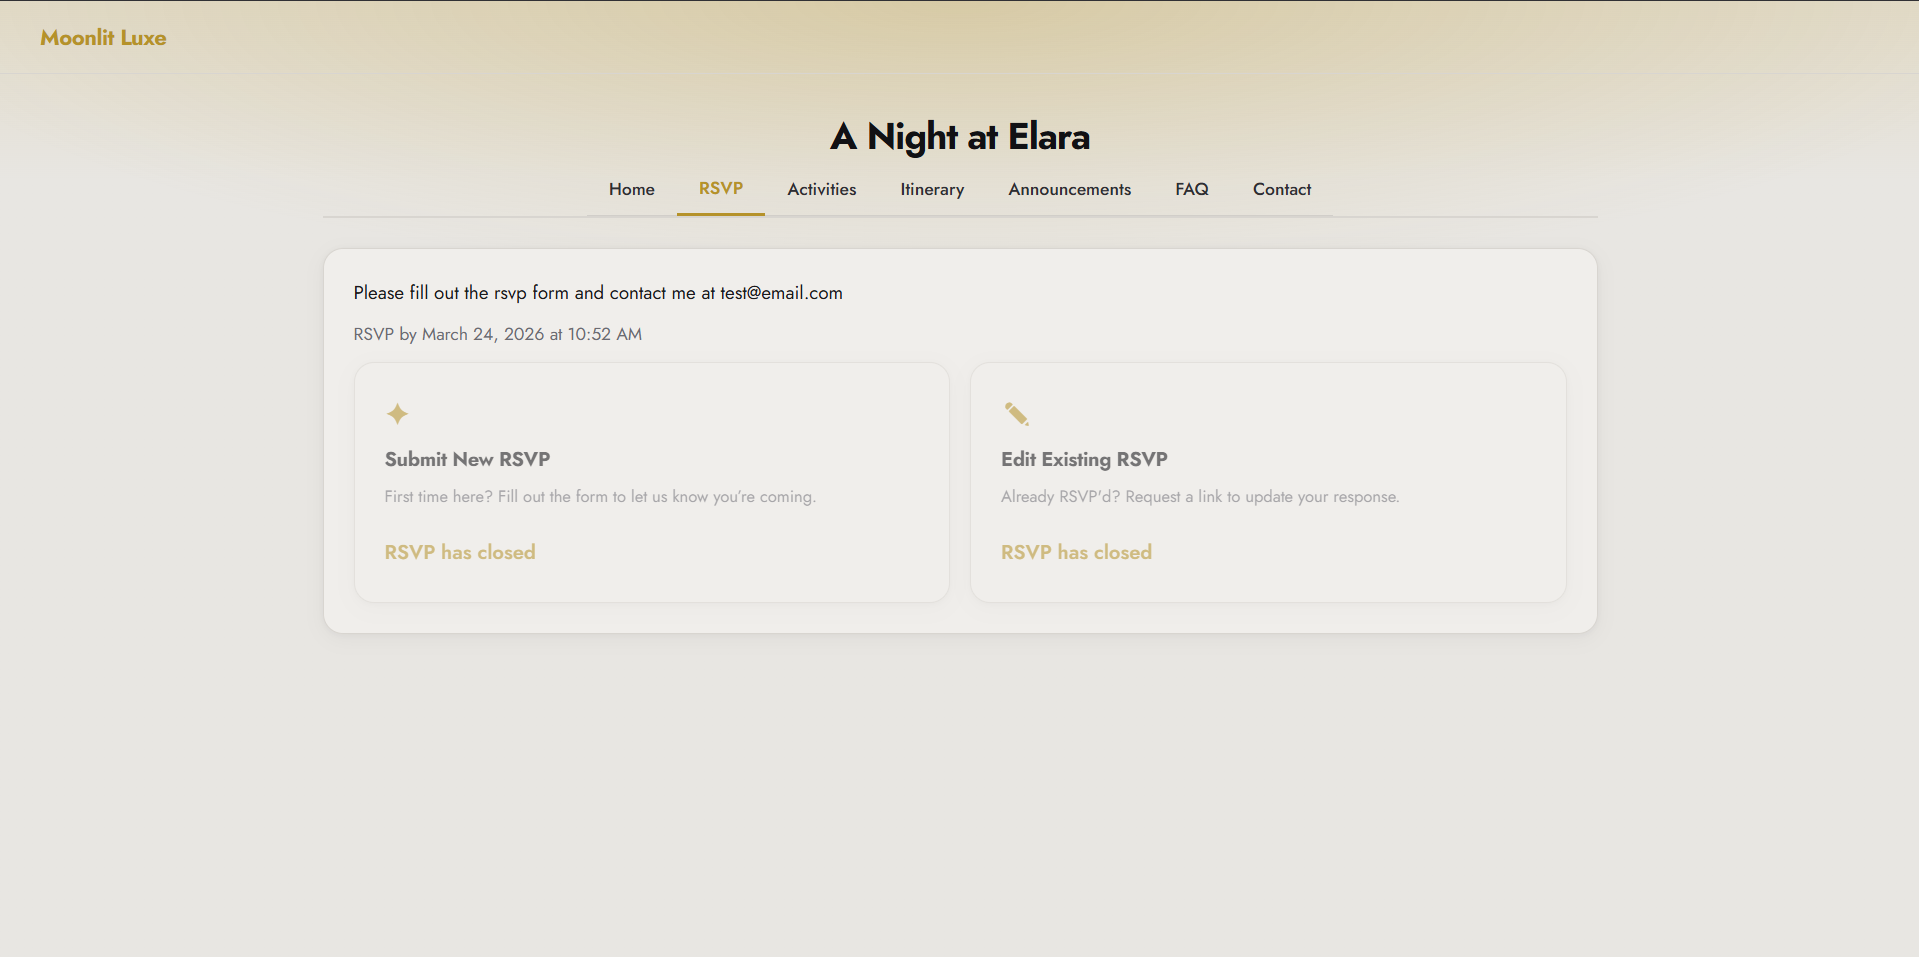Click the 'Already RSVP'd?' description text
Viewport: 1919px width, 957px height.
pyautogui.click(x=1199, y=497)
